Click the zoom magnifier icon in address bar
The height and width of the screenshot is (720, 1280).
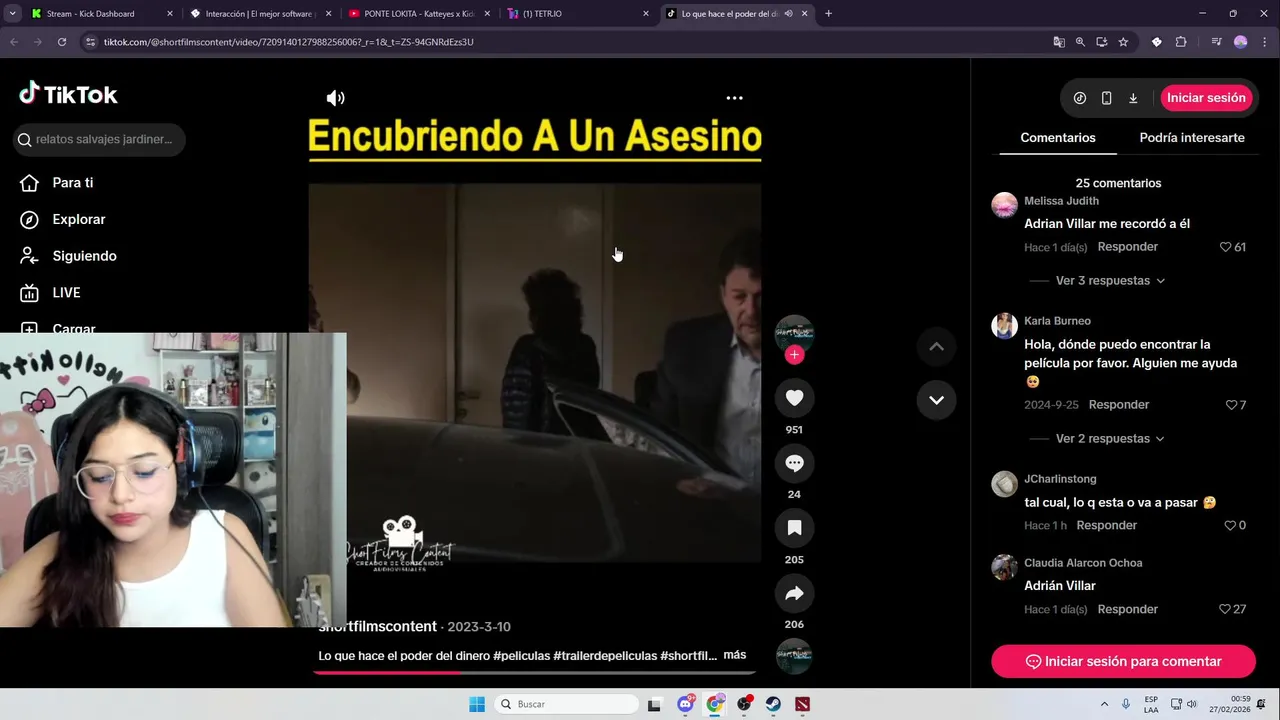click(x=1080, y=42)
